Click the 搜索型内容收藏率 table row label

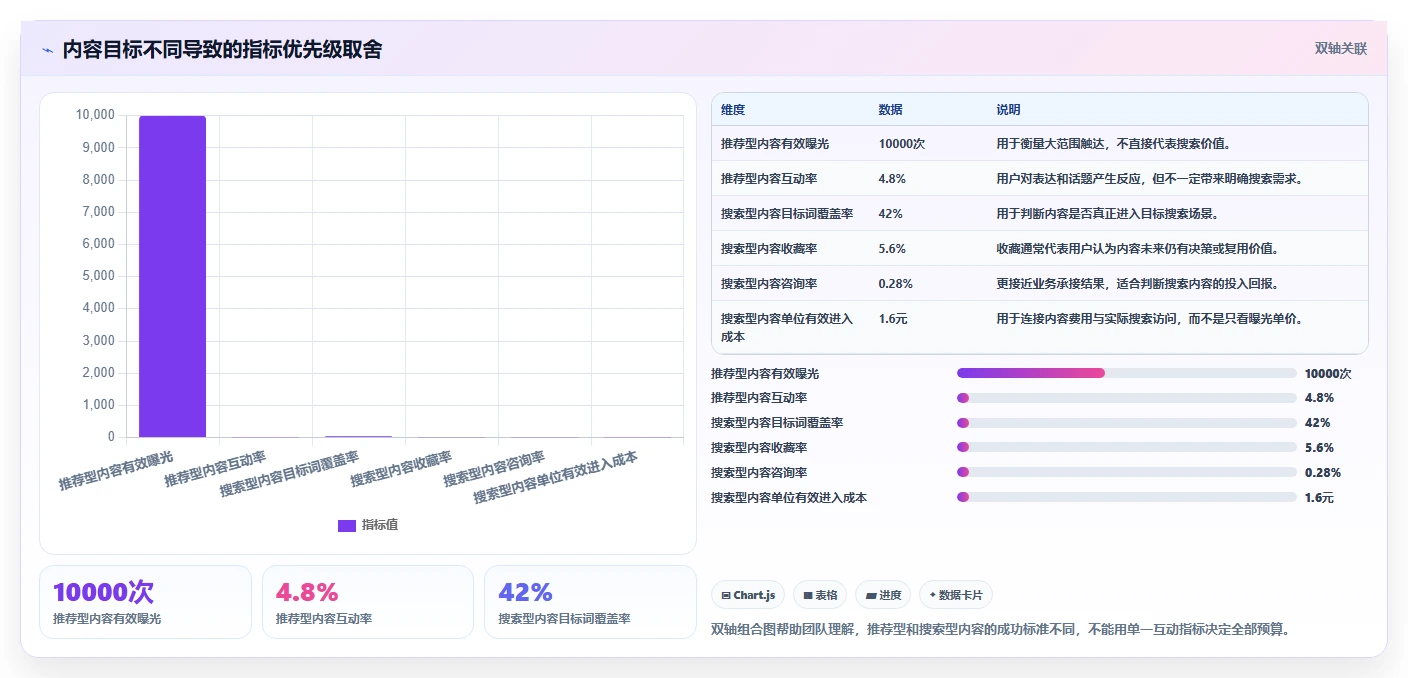click(768, 249)
